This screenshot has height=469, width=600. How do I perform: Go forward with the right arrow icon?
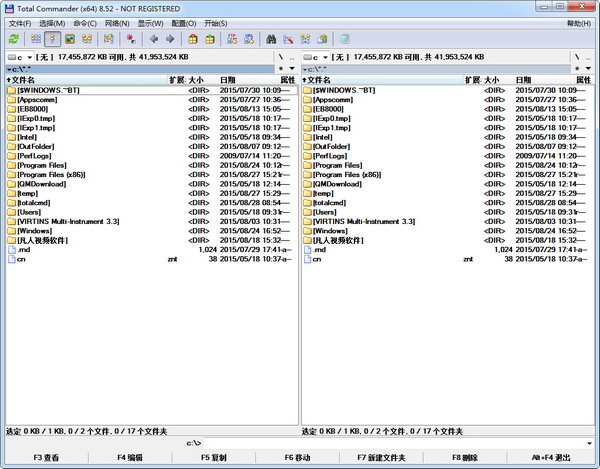point(170,39)
